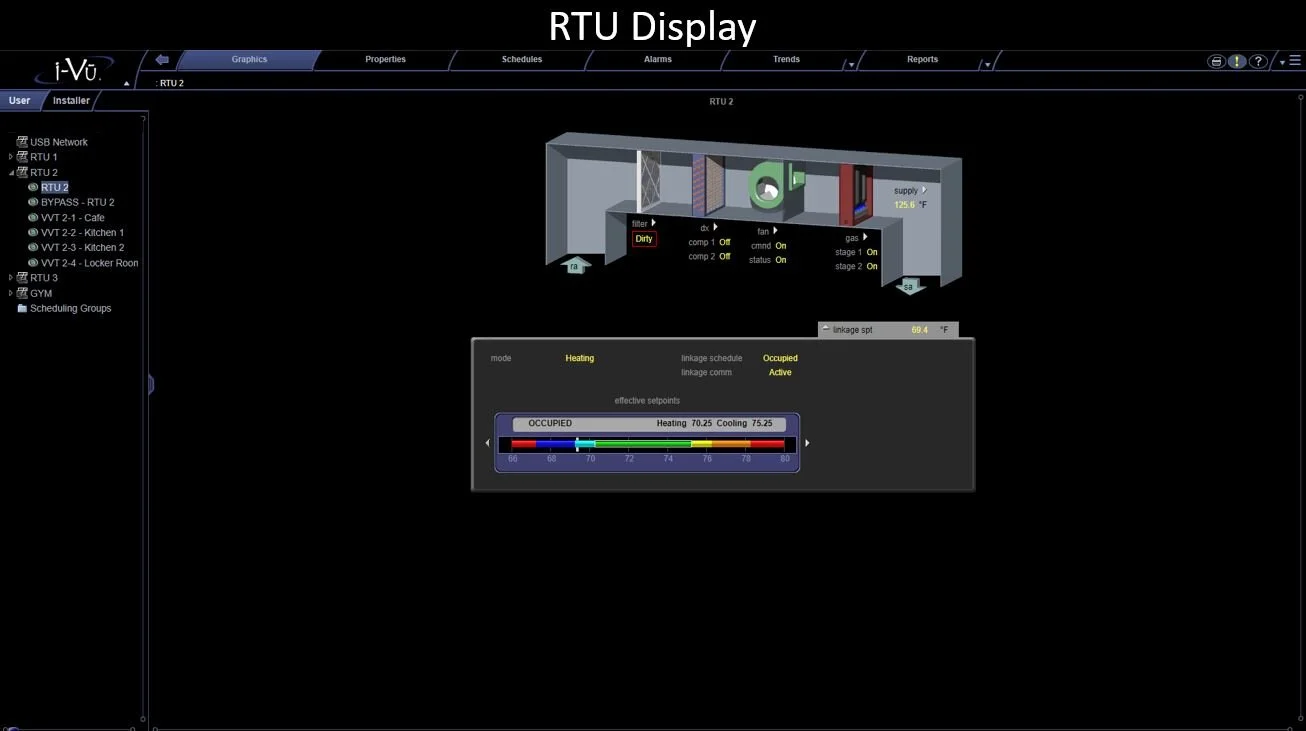Click the effective setpoints color bar
The width and height of the screenshot is (1306, 731).
coord(648,443)
